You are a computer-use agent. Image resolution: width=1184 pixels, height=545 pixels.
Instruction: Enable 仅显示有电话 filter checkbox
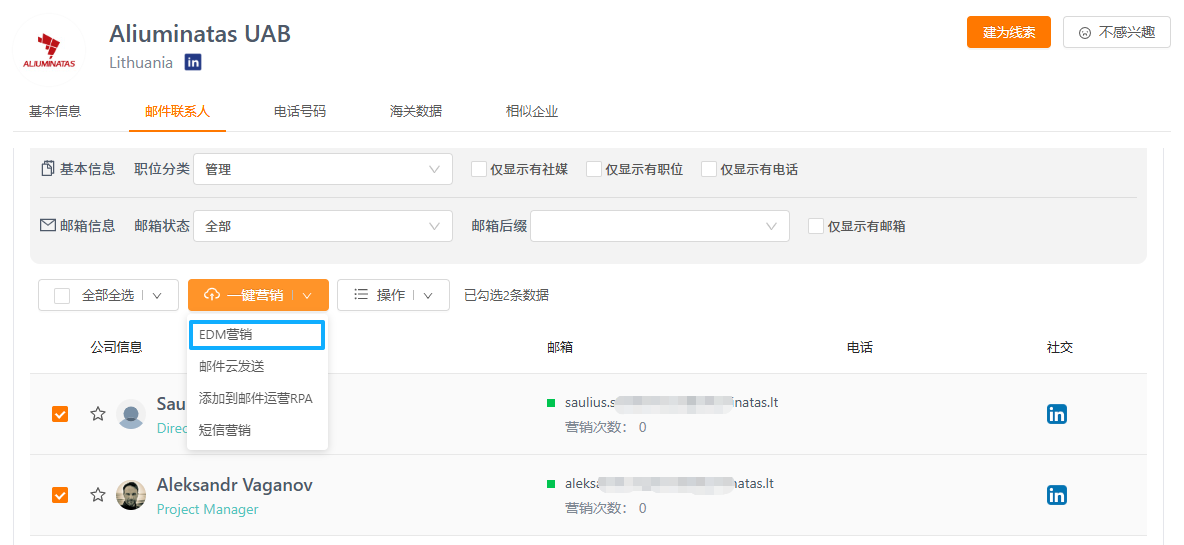click(x=708, y=169)
